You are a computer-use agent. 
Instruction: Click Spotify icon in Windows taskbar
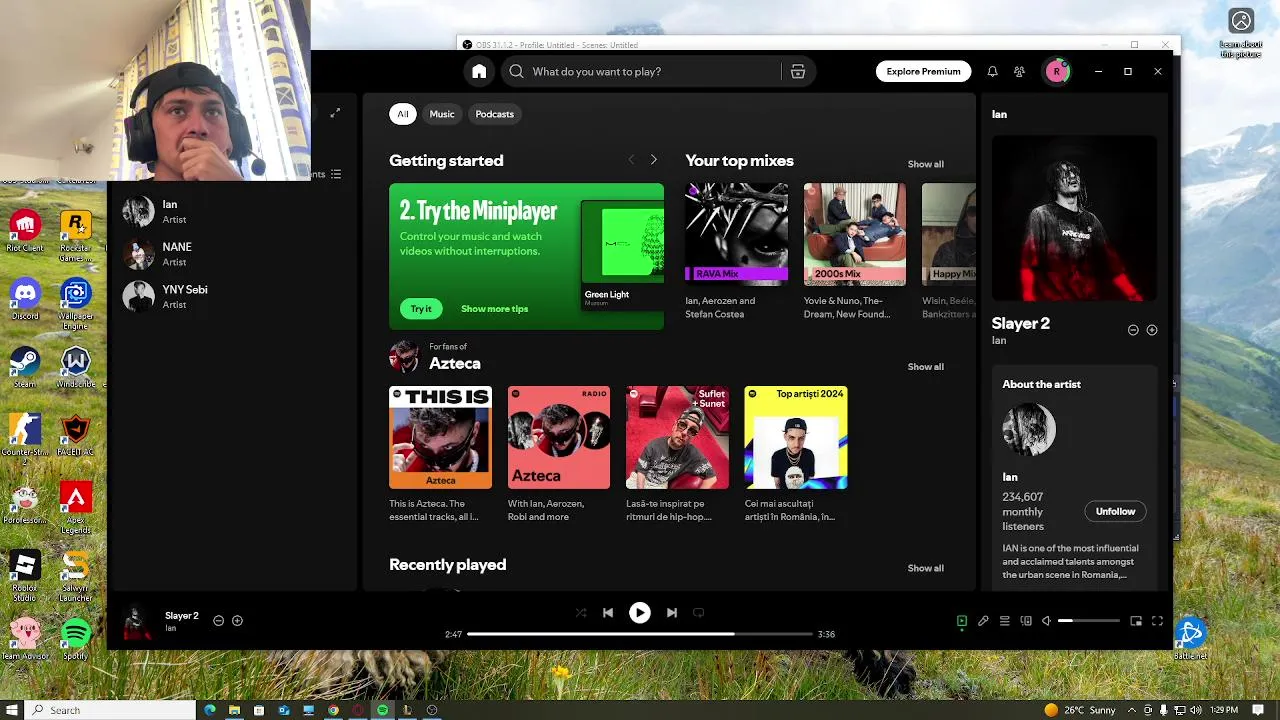[x=382, y=710]
